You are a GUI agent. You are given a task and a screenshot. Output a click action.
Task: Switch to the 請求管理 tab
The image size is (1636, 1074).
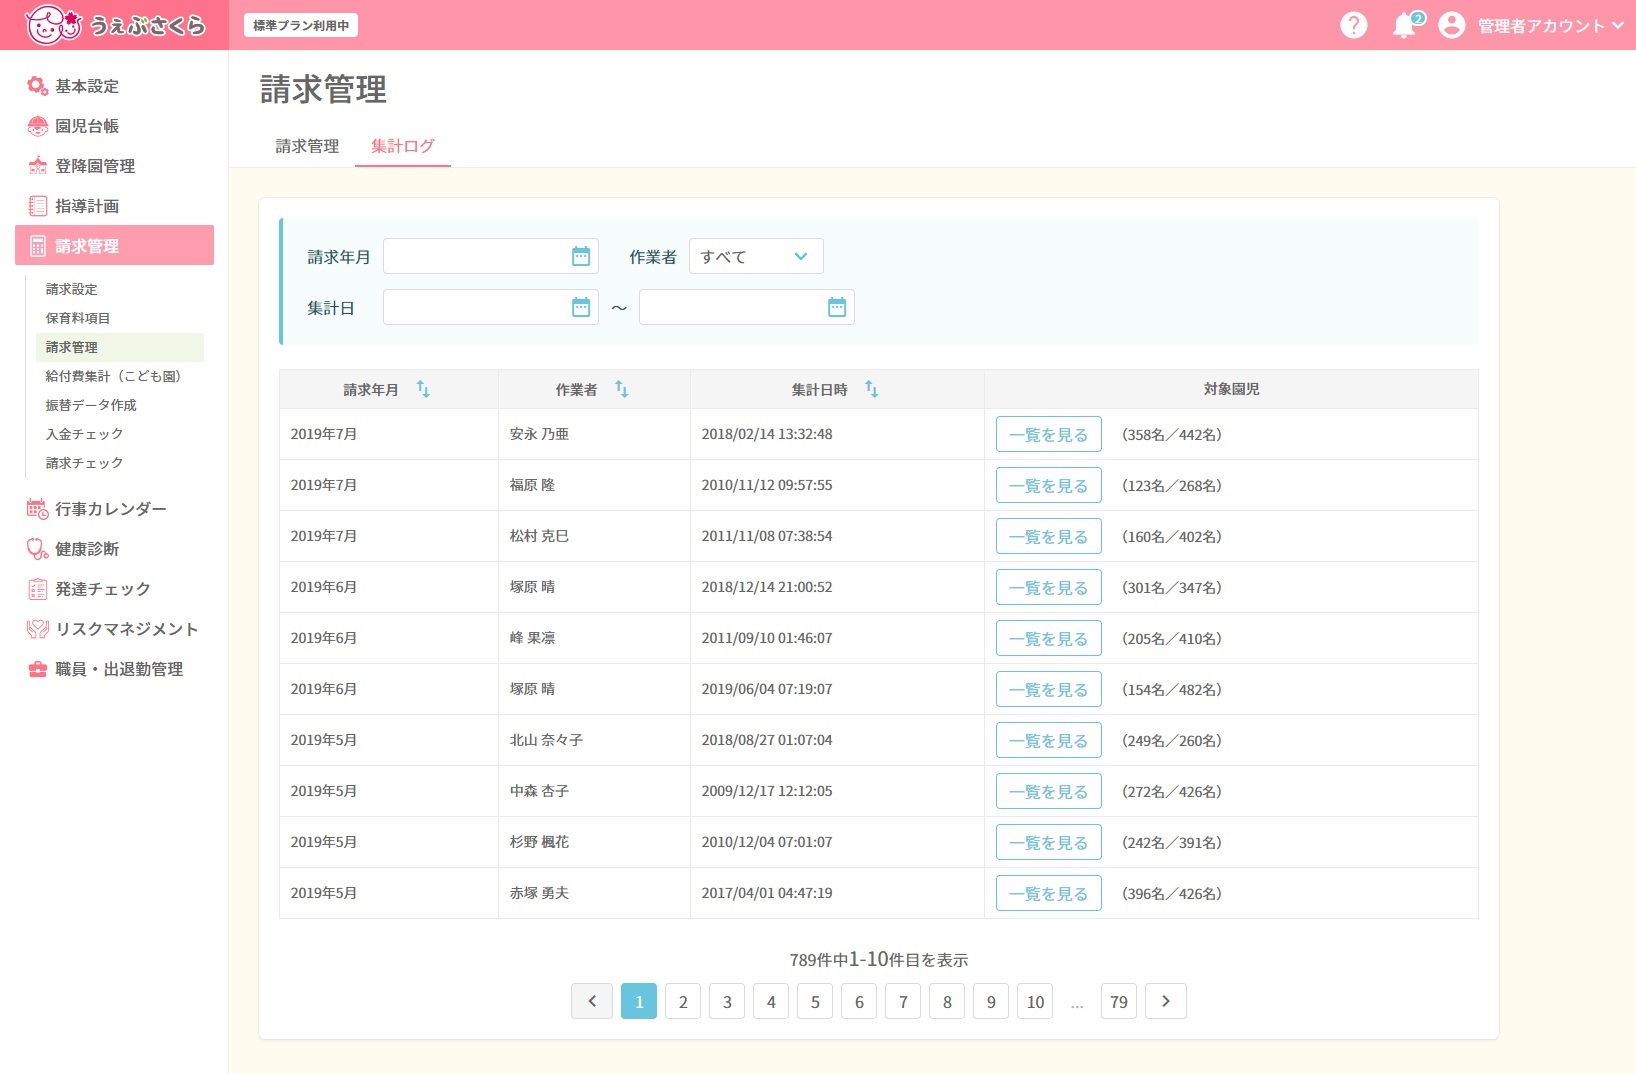pyautogui.click(x=307, y=146)
